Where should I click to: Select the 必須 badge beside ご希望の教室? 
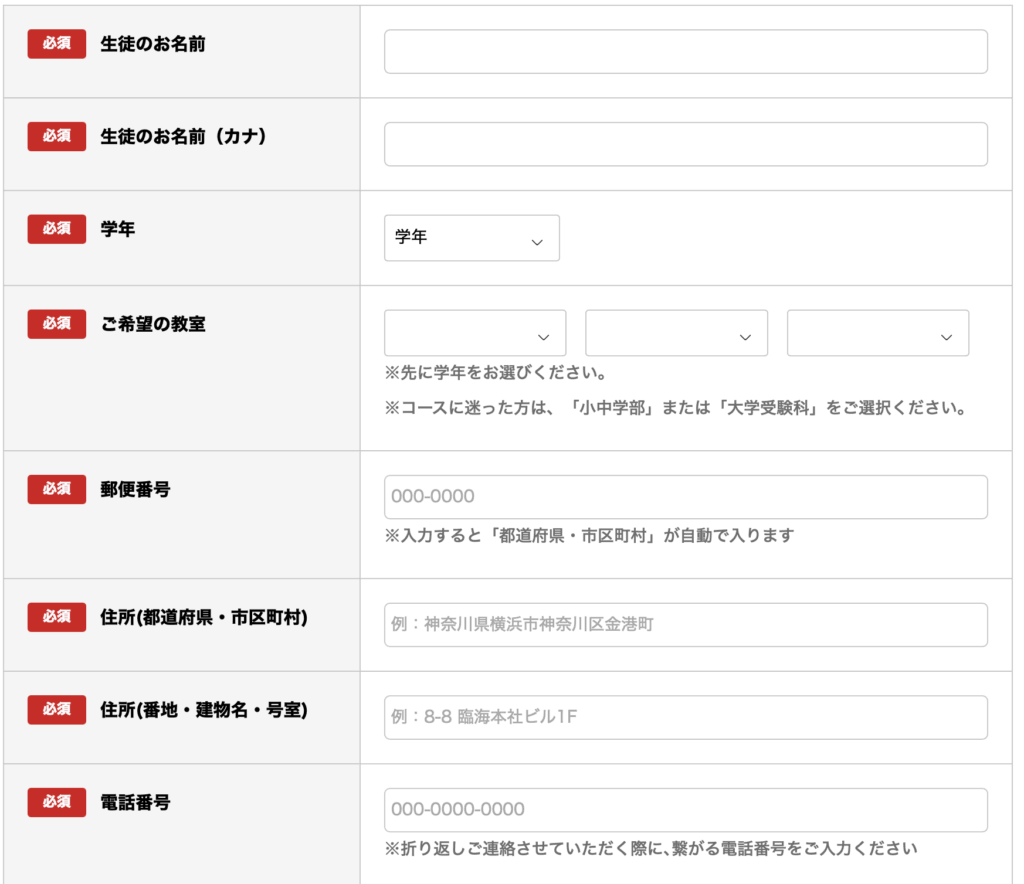[57, 324]
